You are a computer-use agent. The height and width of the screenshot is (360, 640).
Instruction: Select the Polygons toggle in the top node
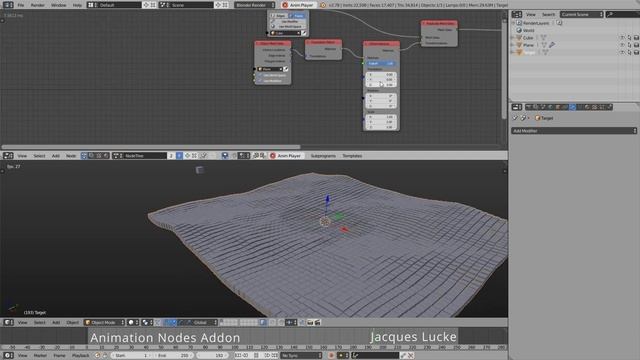[297, 16]
